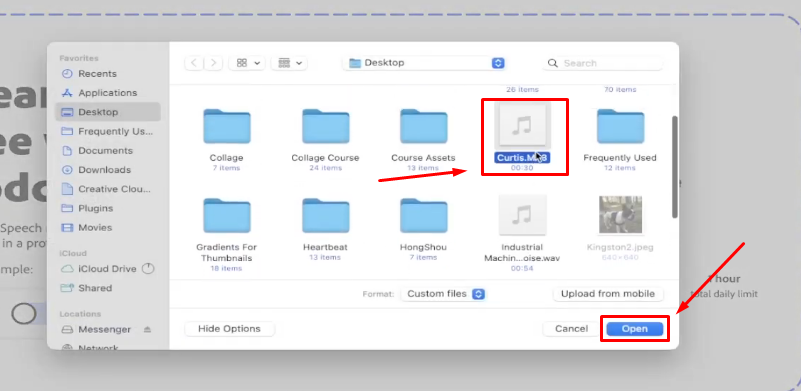The height and width of the screenshot is (391, 801).
Task: Click Upload from mobile button
Action: tap(608, 294)
